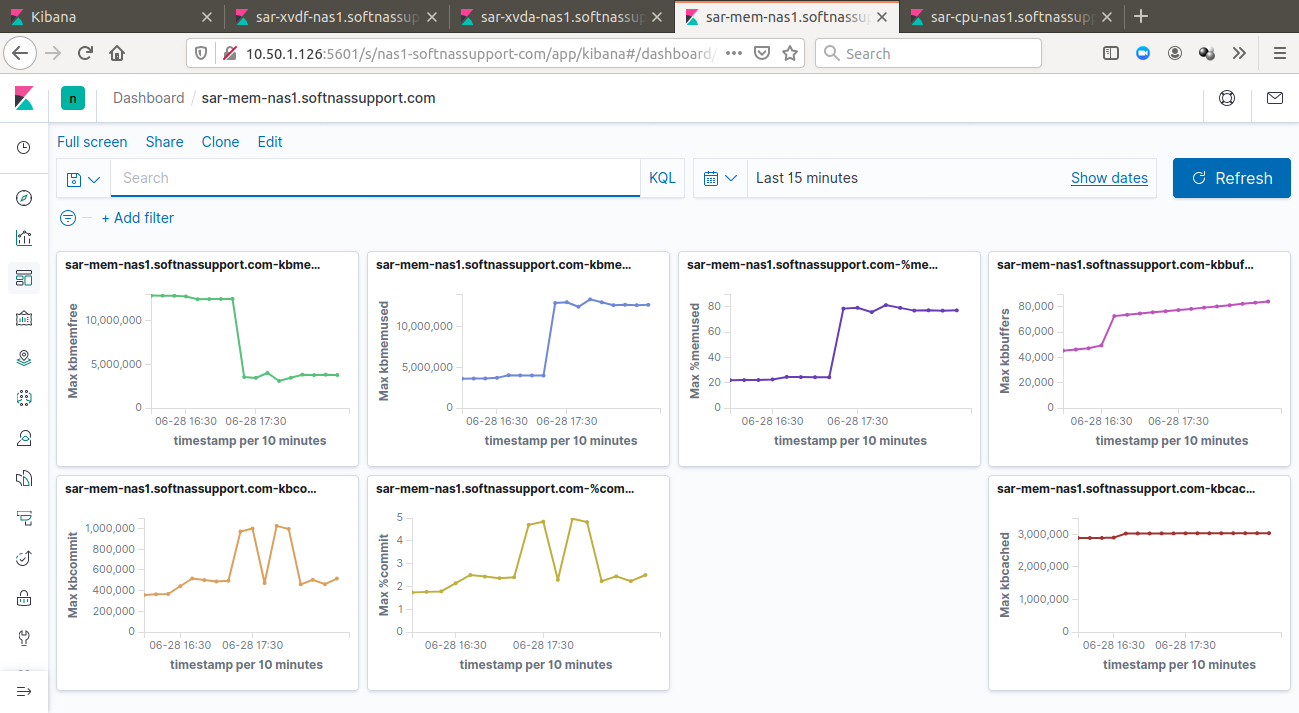Click the Show dates link

(1109, 178)
